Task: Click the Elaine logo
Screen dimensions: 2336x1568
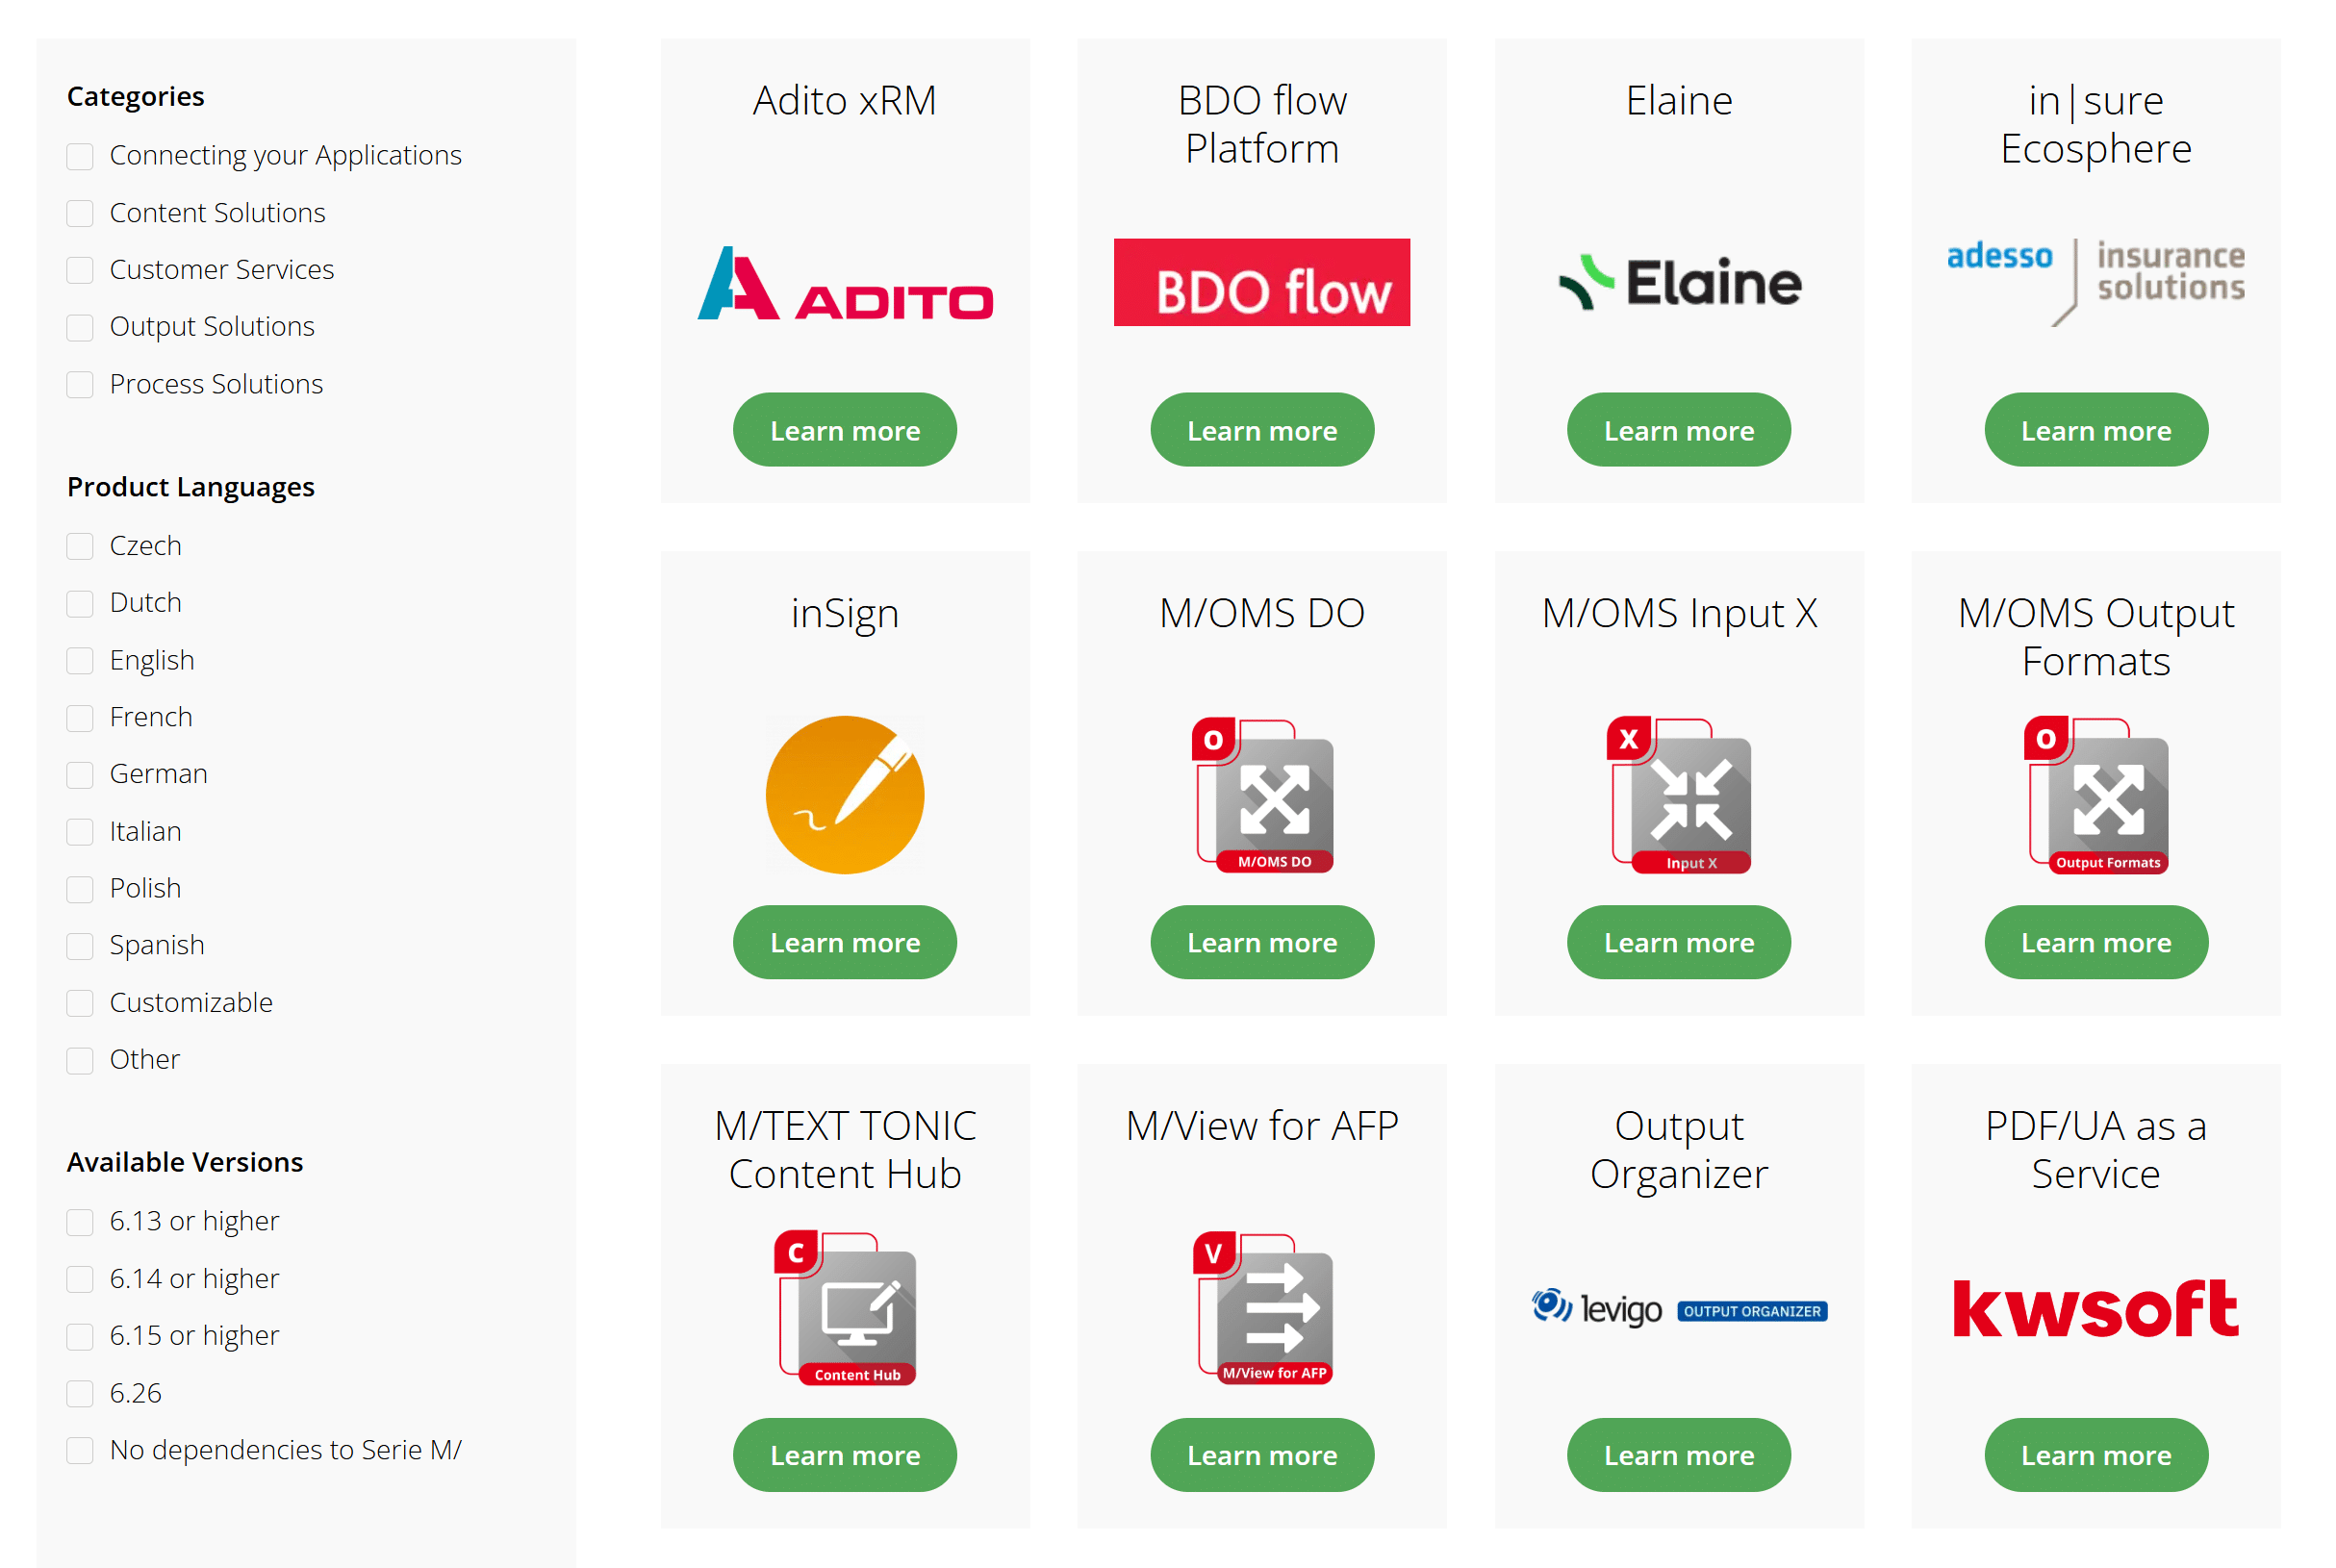Action: tap(1679, 282)
